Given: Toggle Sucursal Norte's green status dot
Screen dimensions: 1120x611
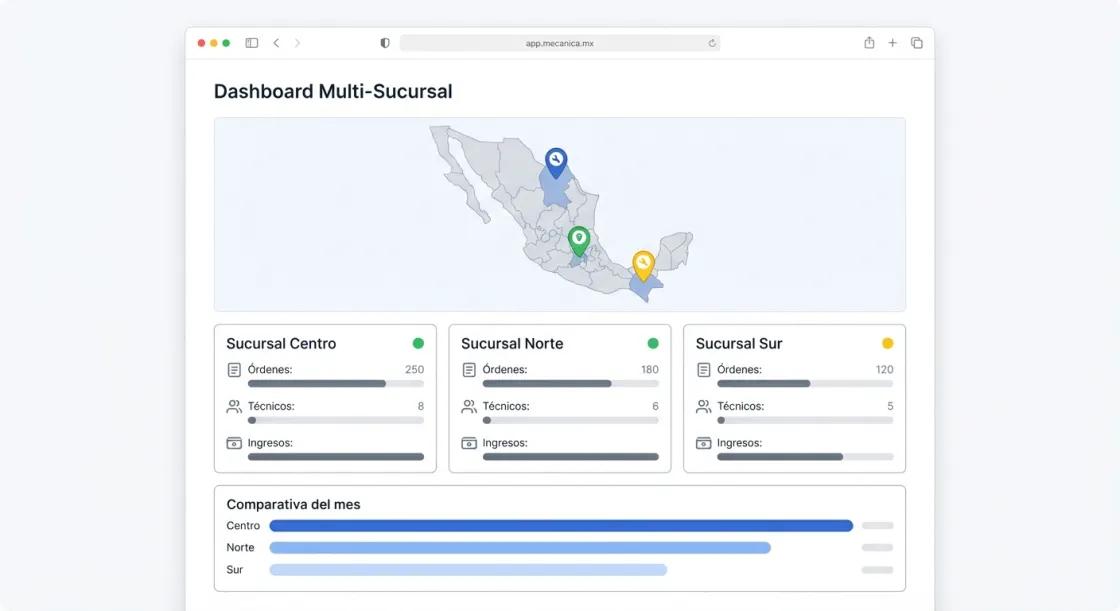Looking at the screenshot, I should pos(653,342).
